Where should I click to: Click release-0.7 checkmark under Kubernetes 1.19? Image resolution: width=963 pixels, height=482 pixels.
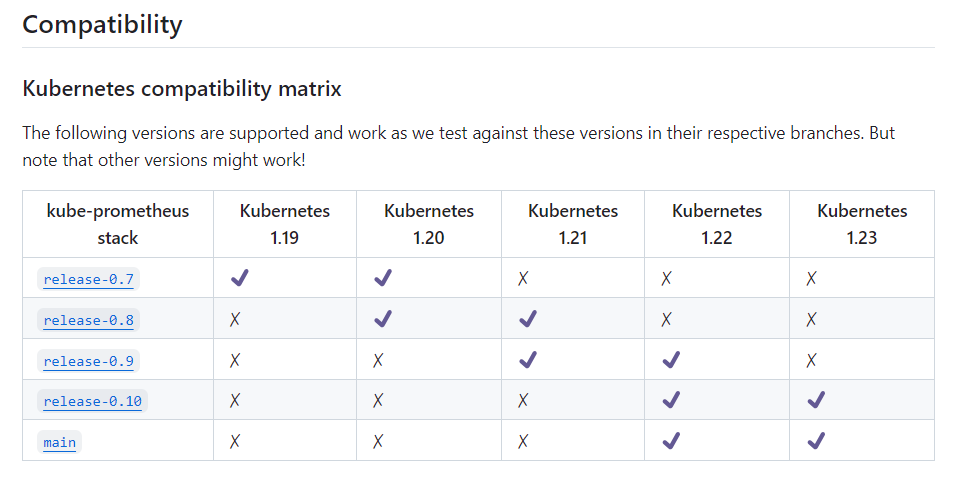click(x=240, y=278)
